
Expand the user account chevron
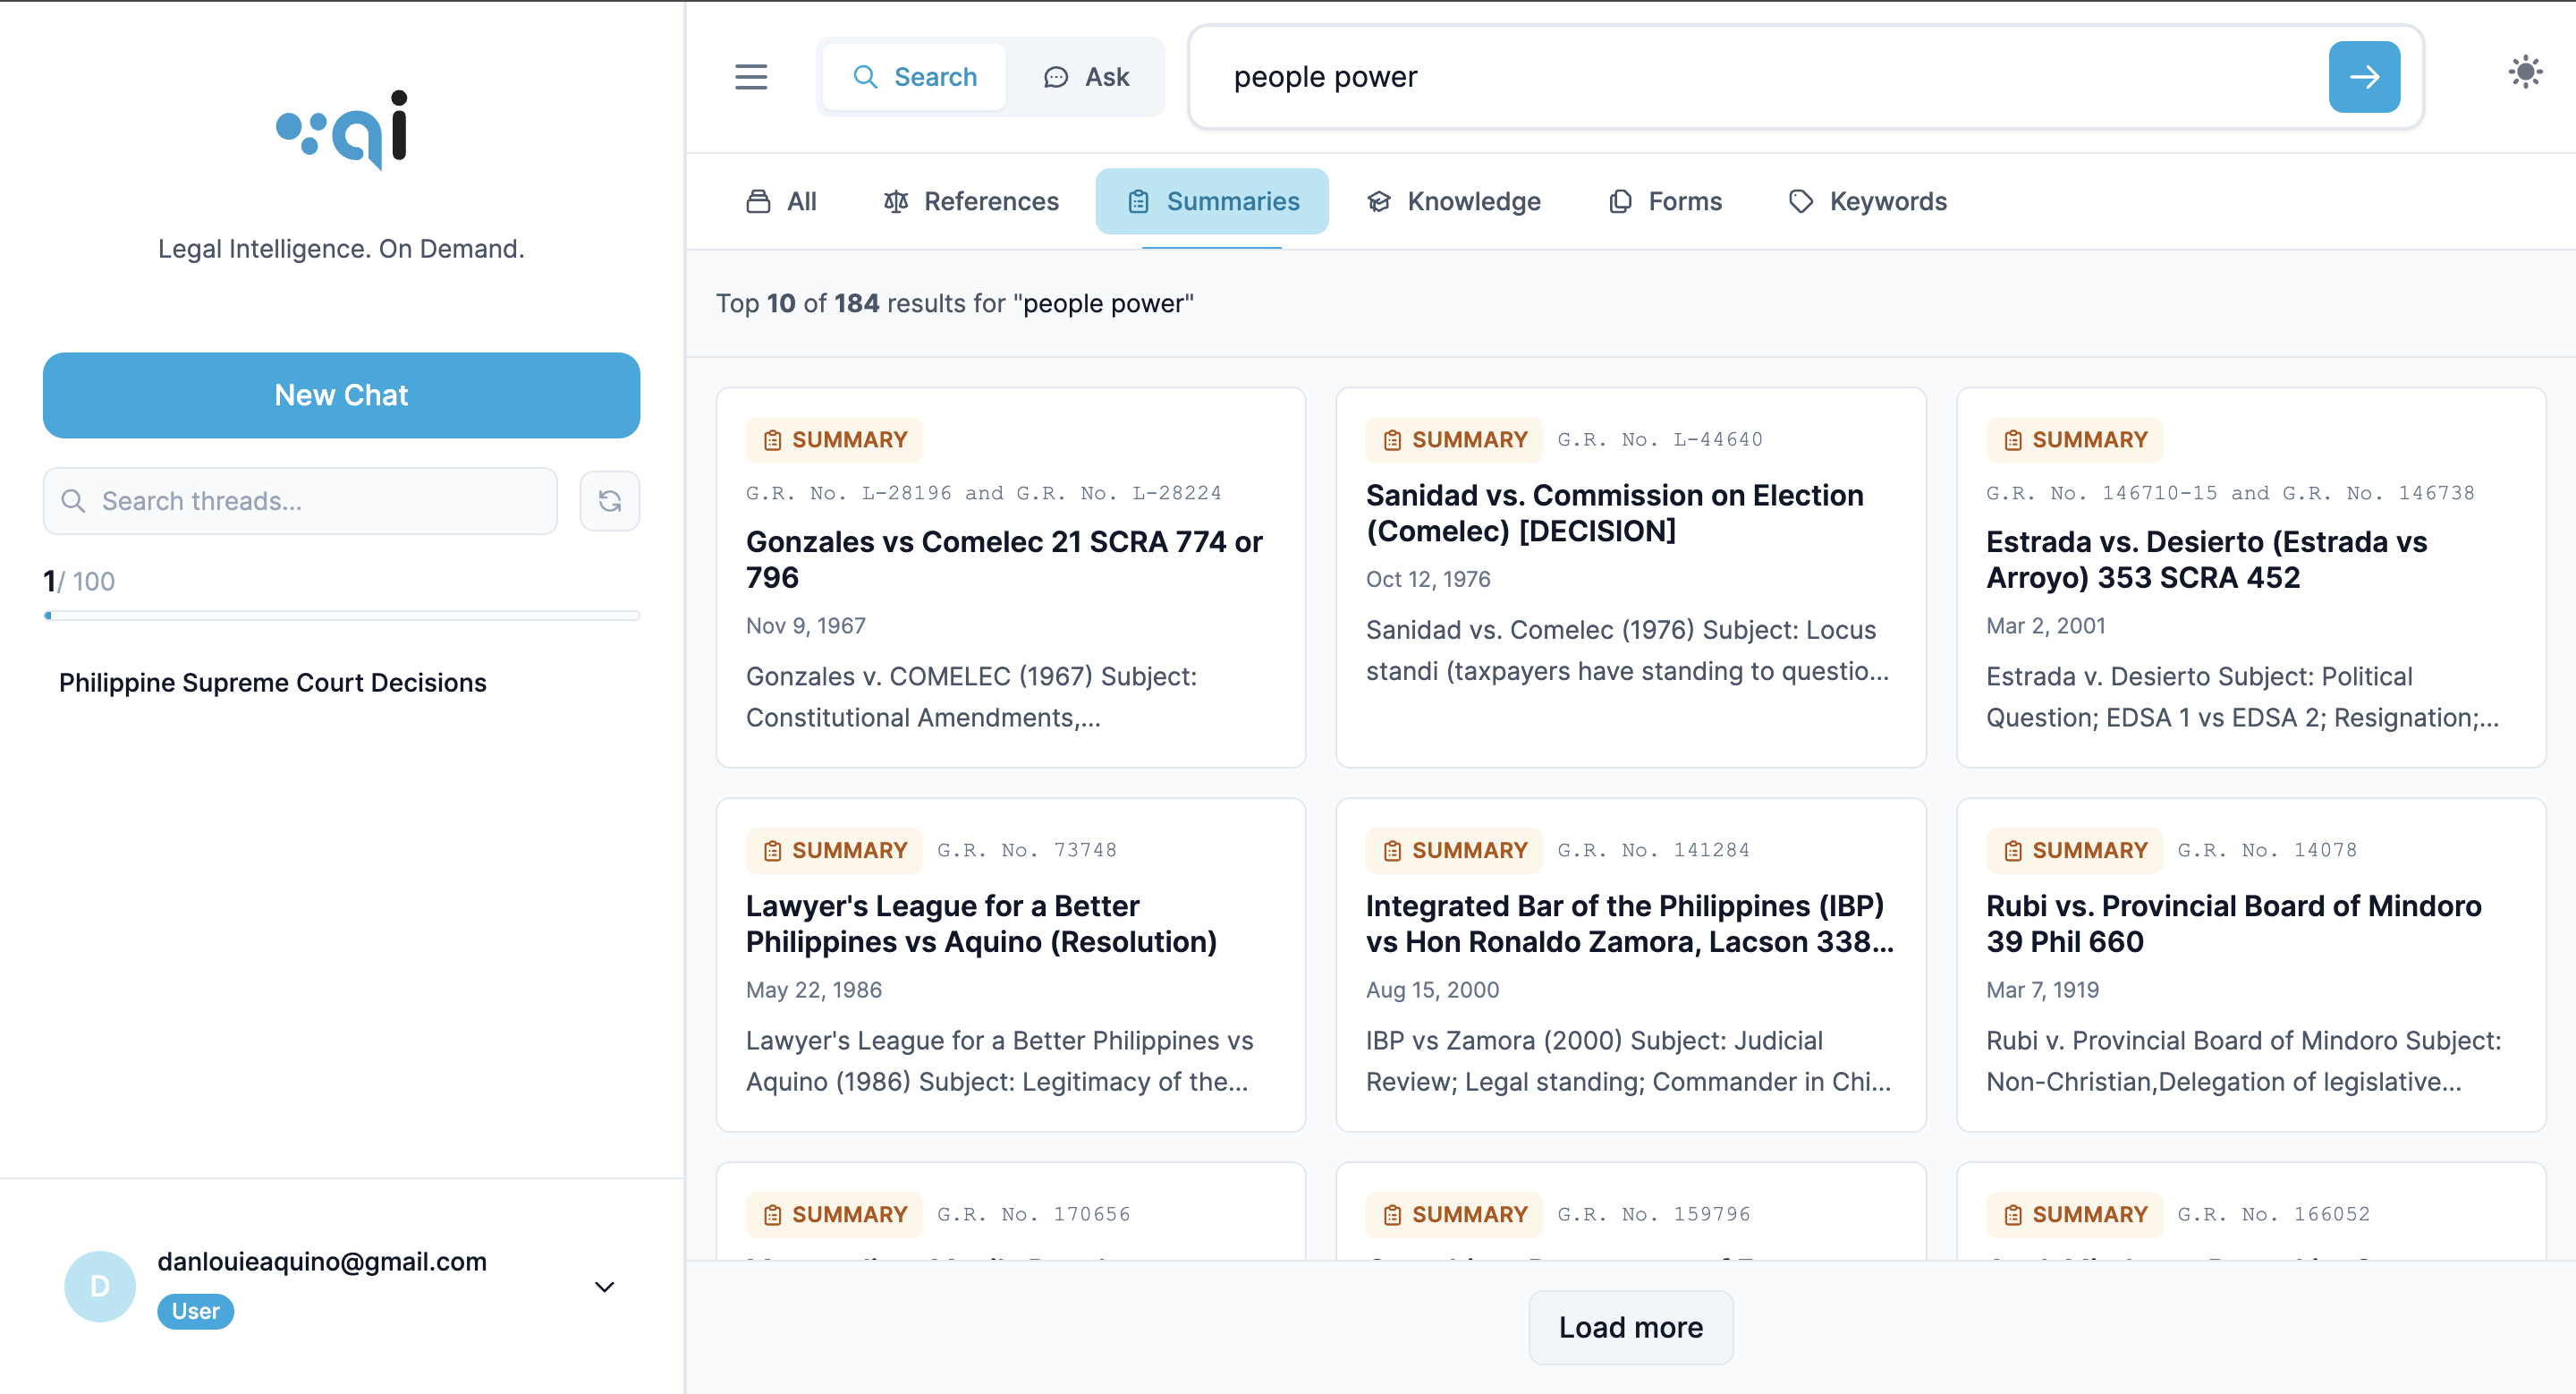pos(604,1286)
